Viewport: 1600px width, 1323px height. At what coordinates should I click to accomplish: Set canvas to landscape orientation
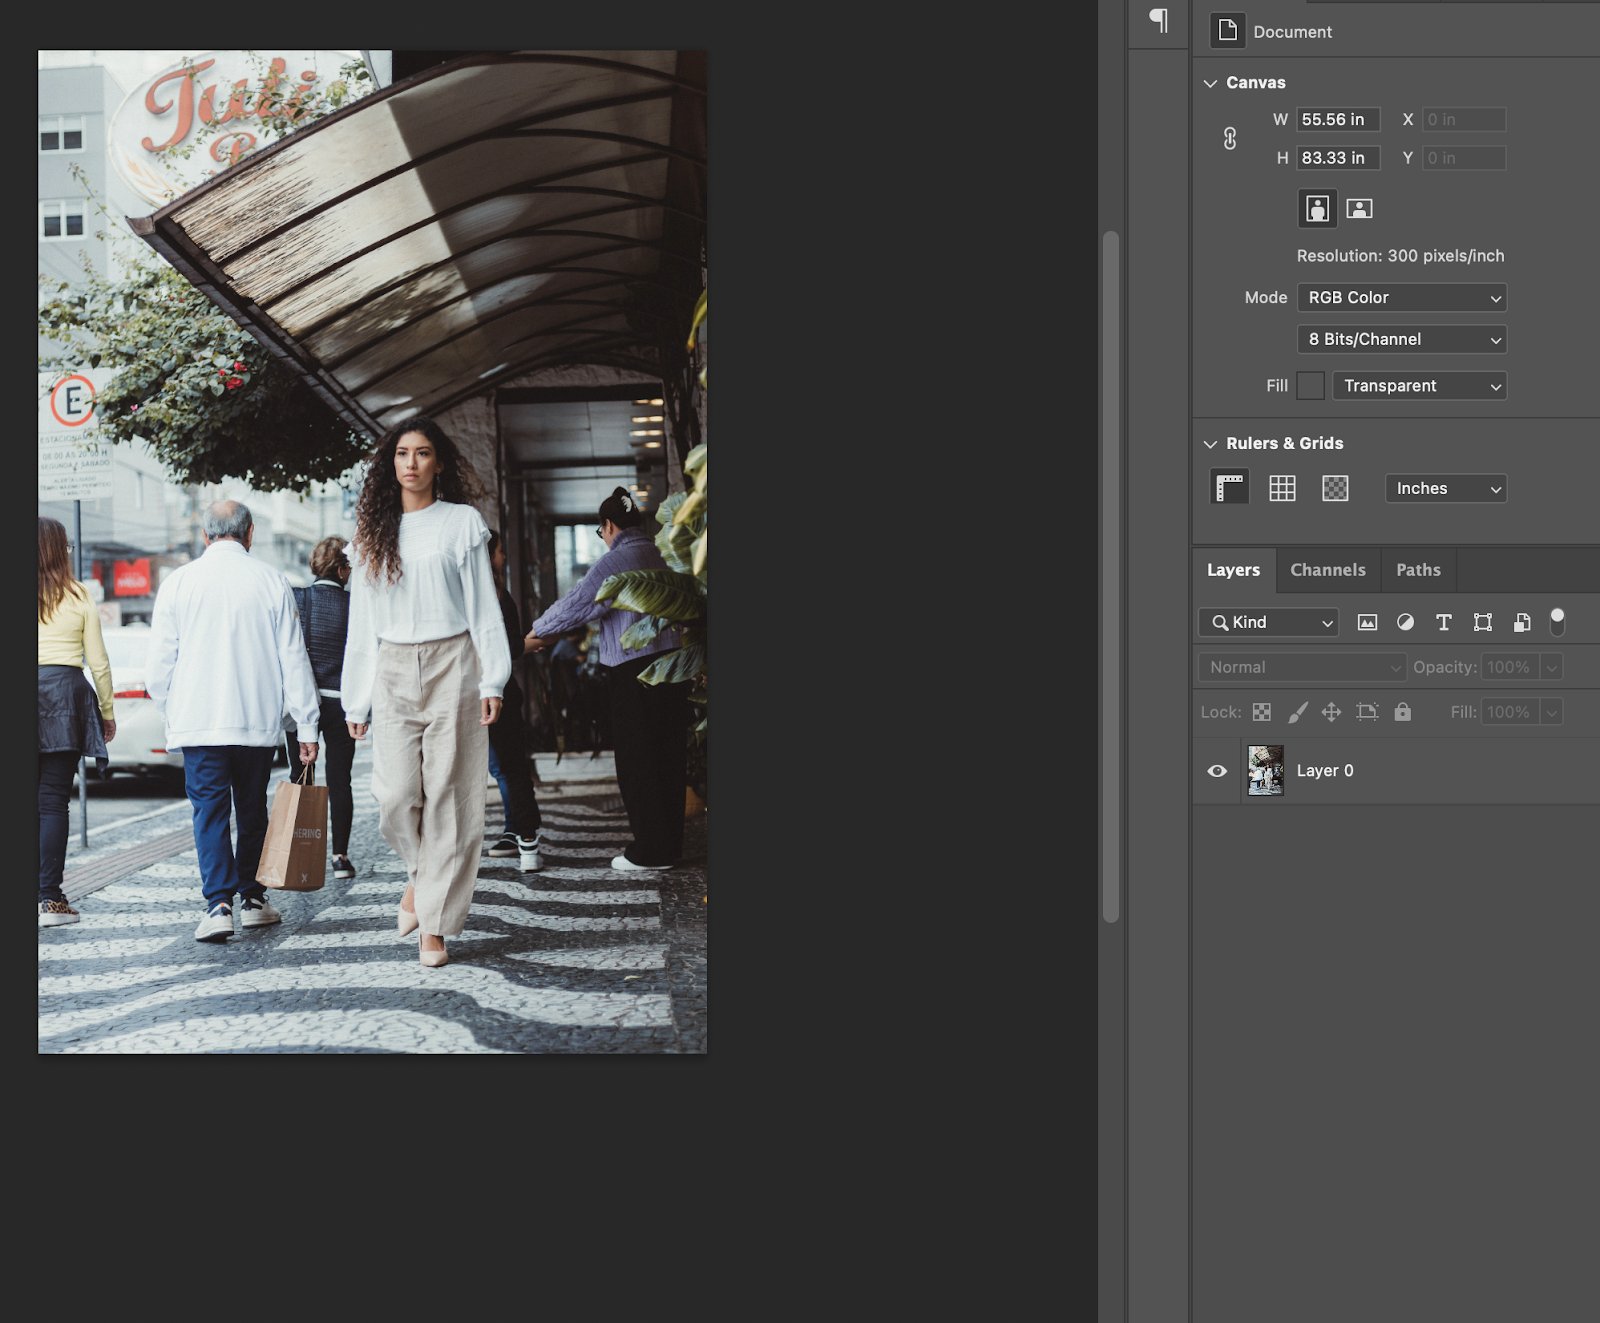(x=1359, y=208)
